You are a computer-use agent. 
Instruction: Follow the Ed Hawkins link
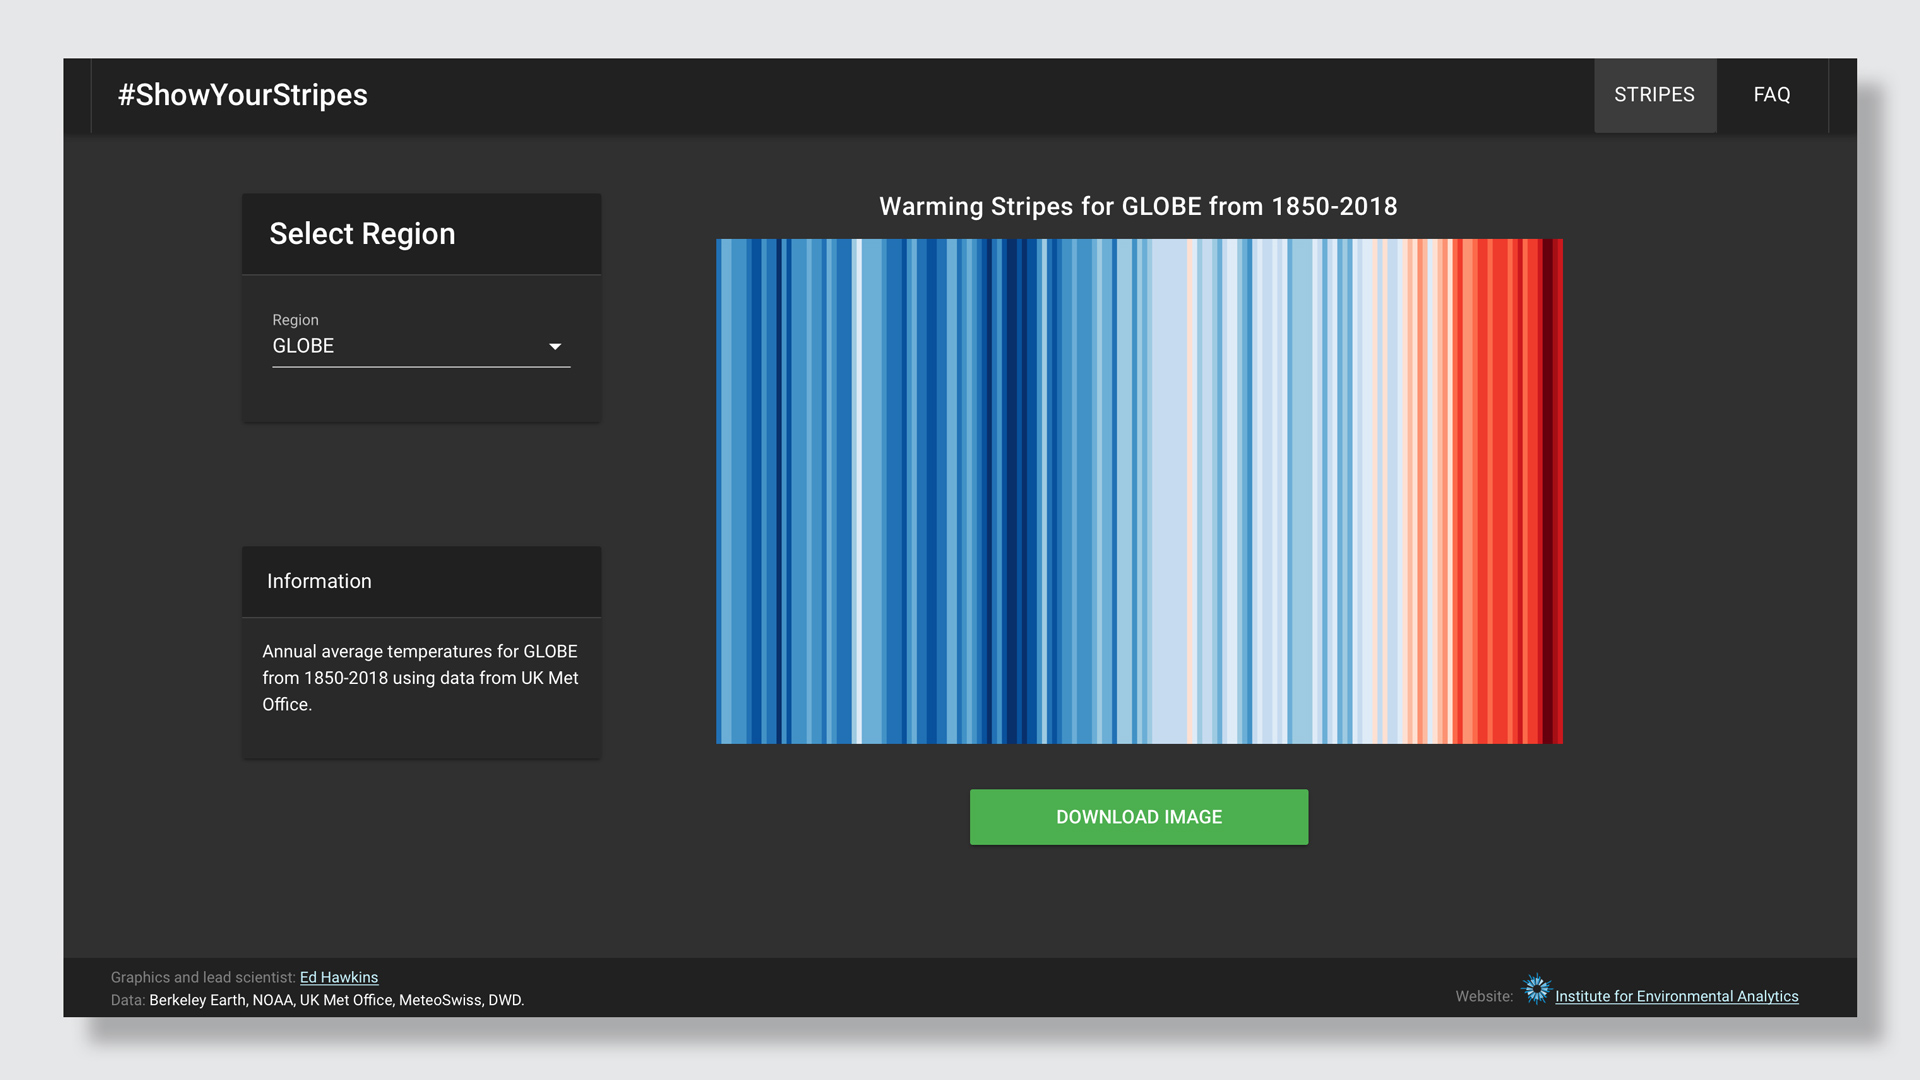(338, 977)
